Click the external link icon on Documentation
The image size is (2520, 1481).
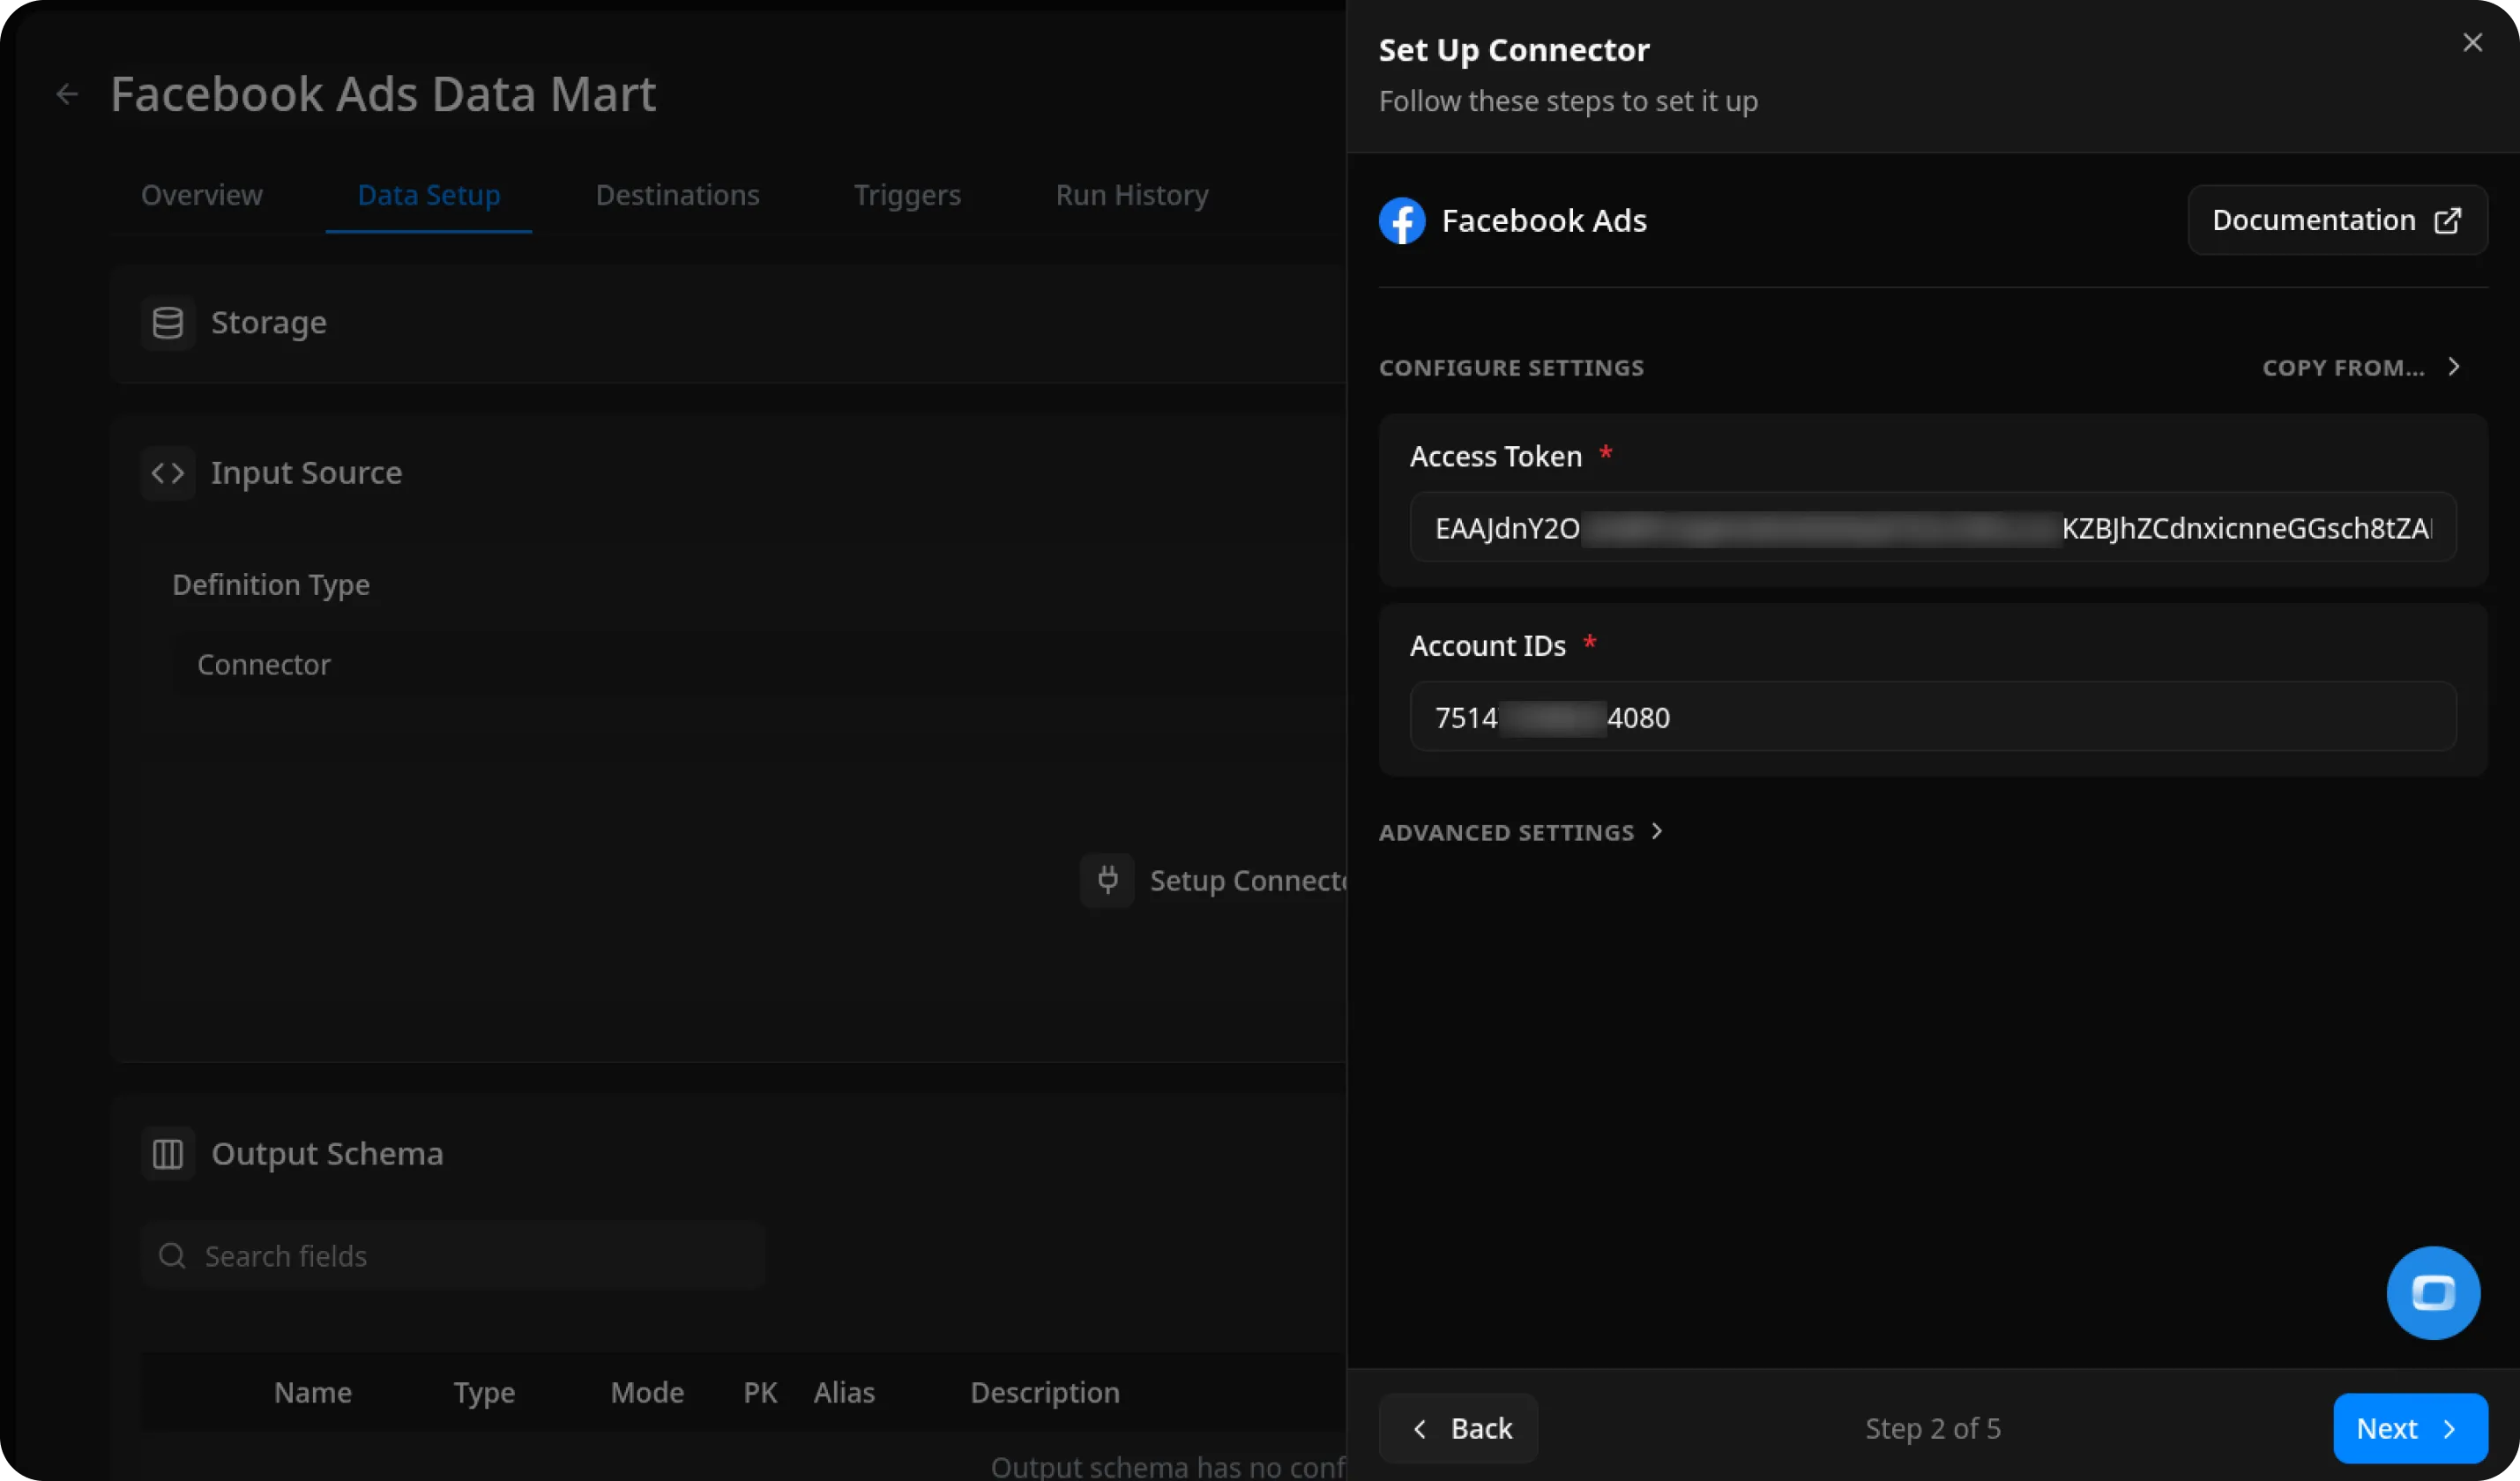pos(2449,220)
